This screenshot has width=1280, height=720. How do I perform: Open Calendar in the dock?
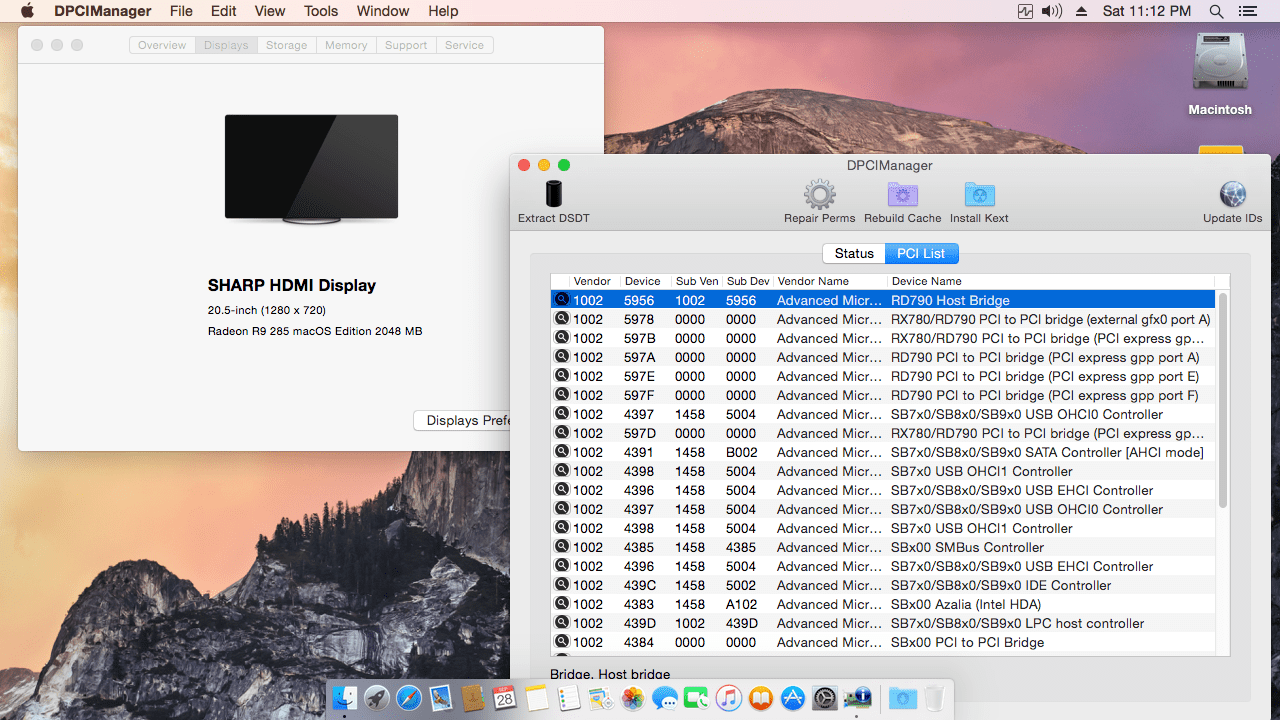click(505, 698)
